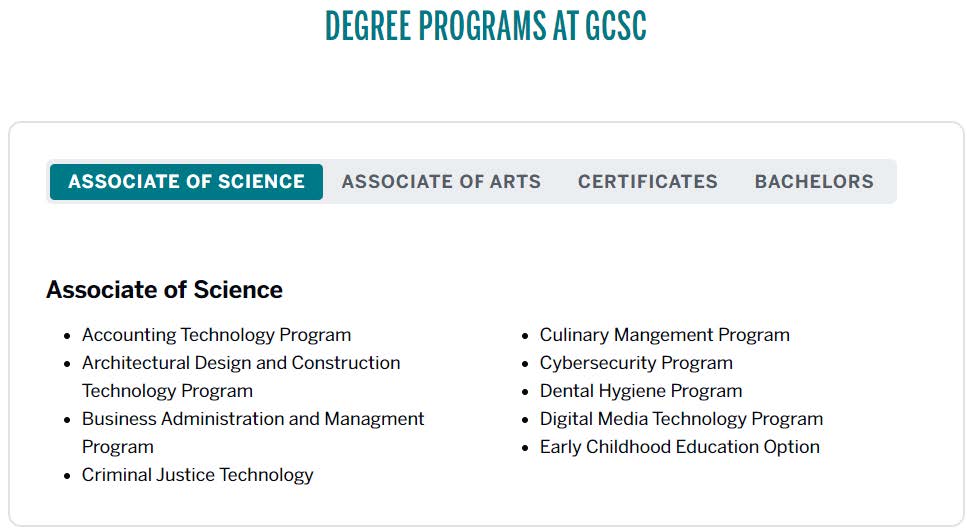
Task: Click the bullet beside Early Childhood Education Option
Action: point(526,448)
